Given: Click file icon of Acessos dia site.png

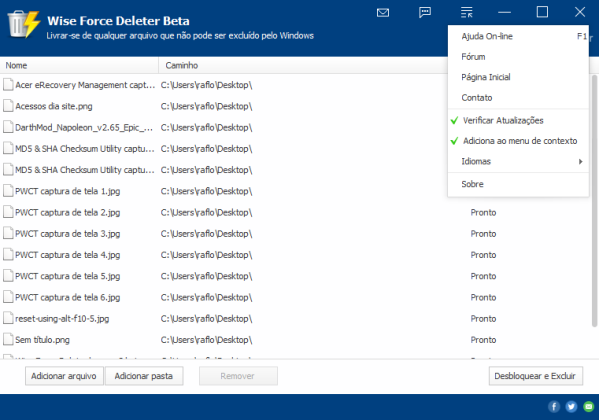Looking at the screenshot, I should [8, 106].
